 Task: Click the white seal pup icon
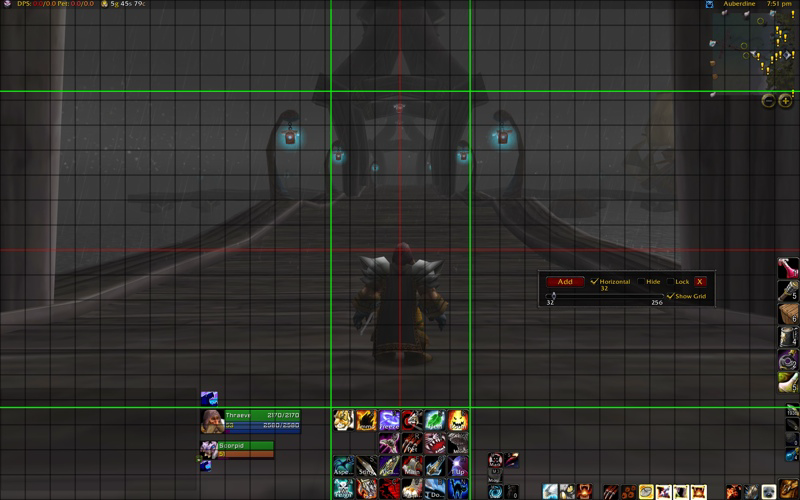(769, 492)
